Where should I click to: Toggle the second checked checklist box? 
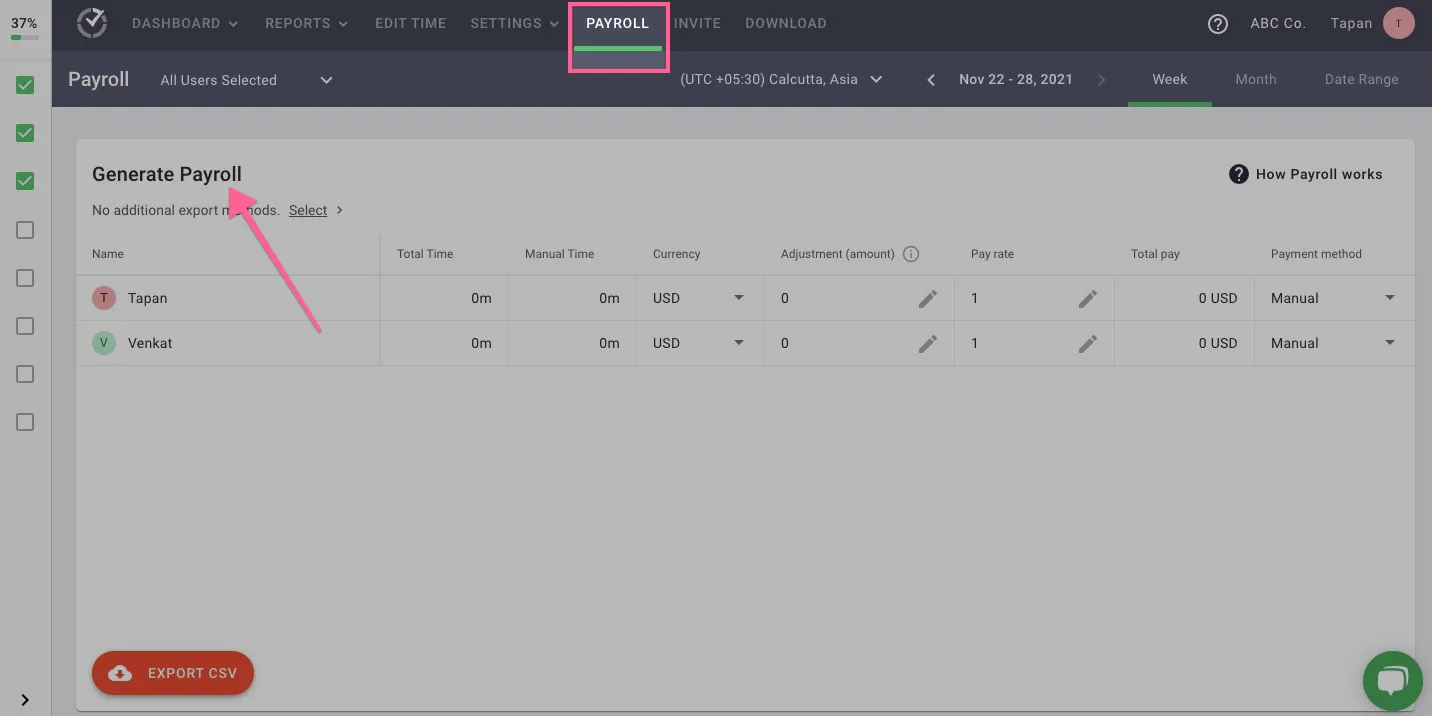pyautogui.click(x=25, y=133)
